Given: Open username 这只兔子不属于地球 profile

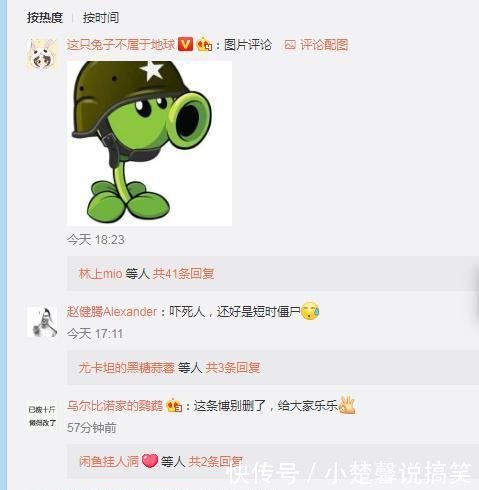Looking at the screenshot, I should coord(121,45).
